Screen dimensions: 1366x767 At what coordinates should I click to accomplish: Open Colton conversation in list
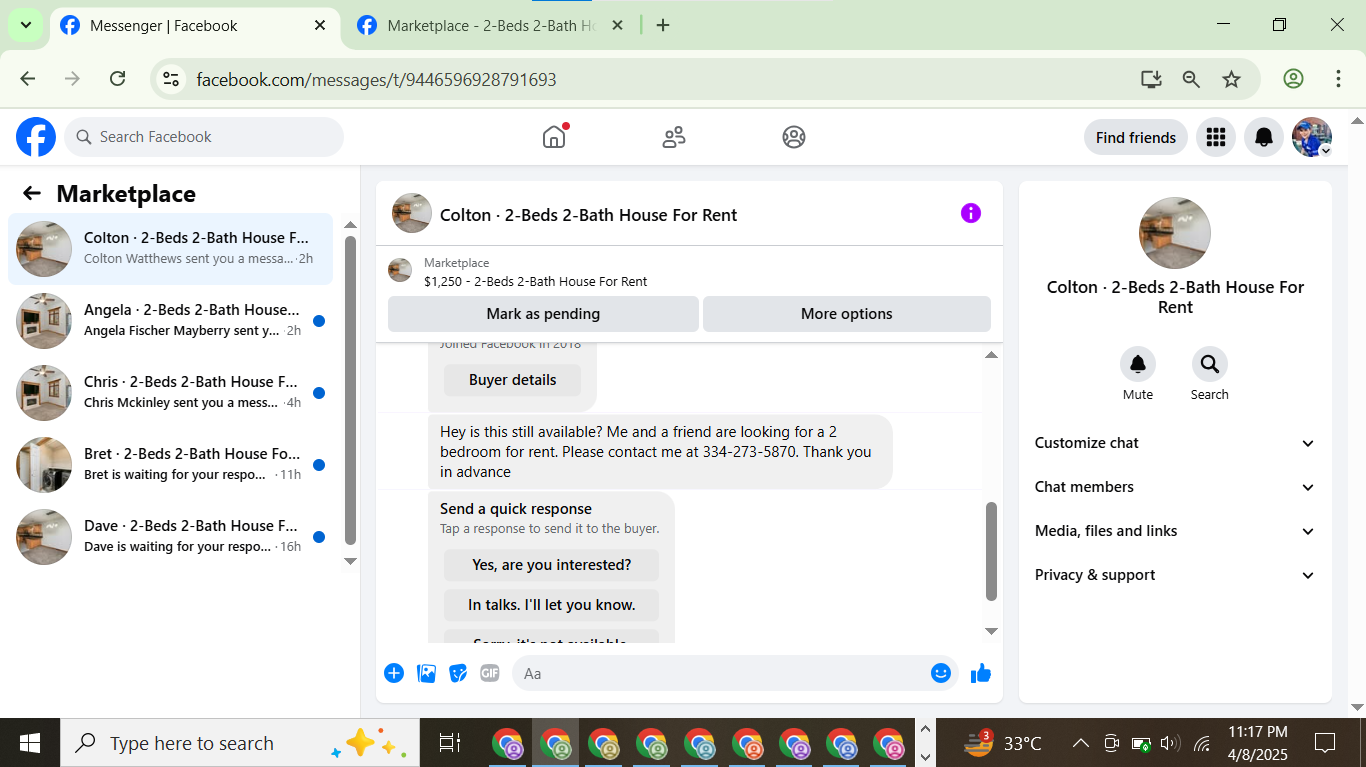click(x=170, y=249)
